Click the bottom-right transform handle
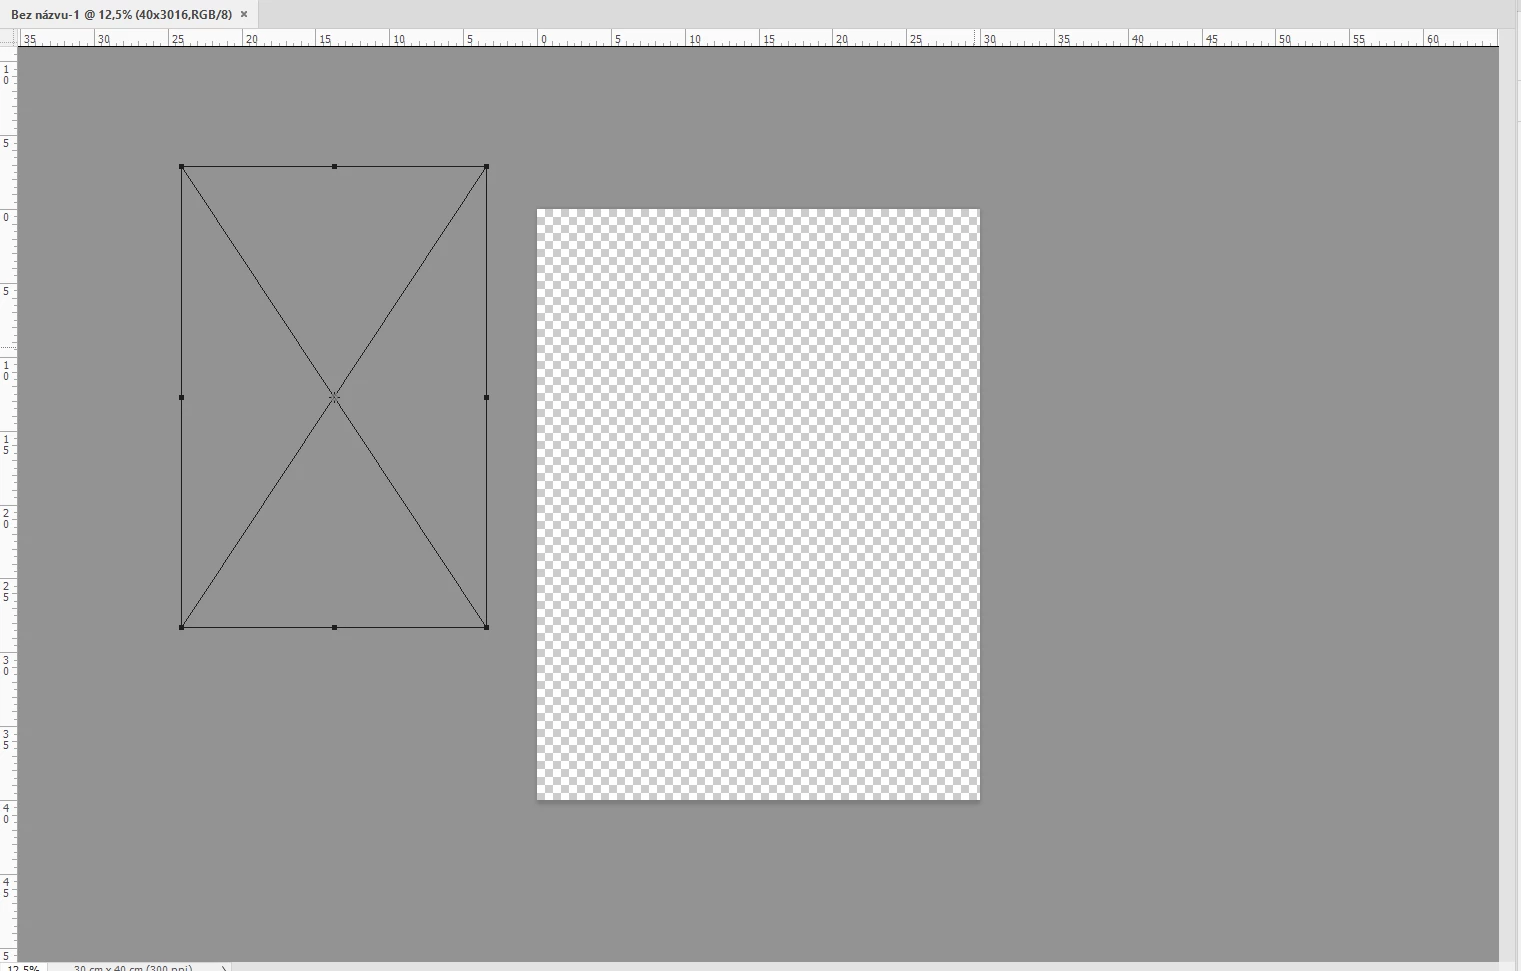 [x=486, y=627]
